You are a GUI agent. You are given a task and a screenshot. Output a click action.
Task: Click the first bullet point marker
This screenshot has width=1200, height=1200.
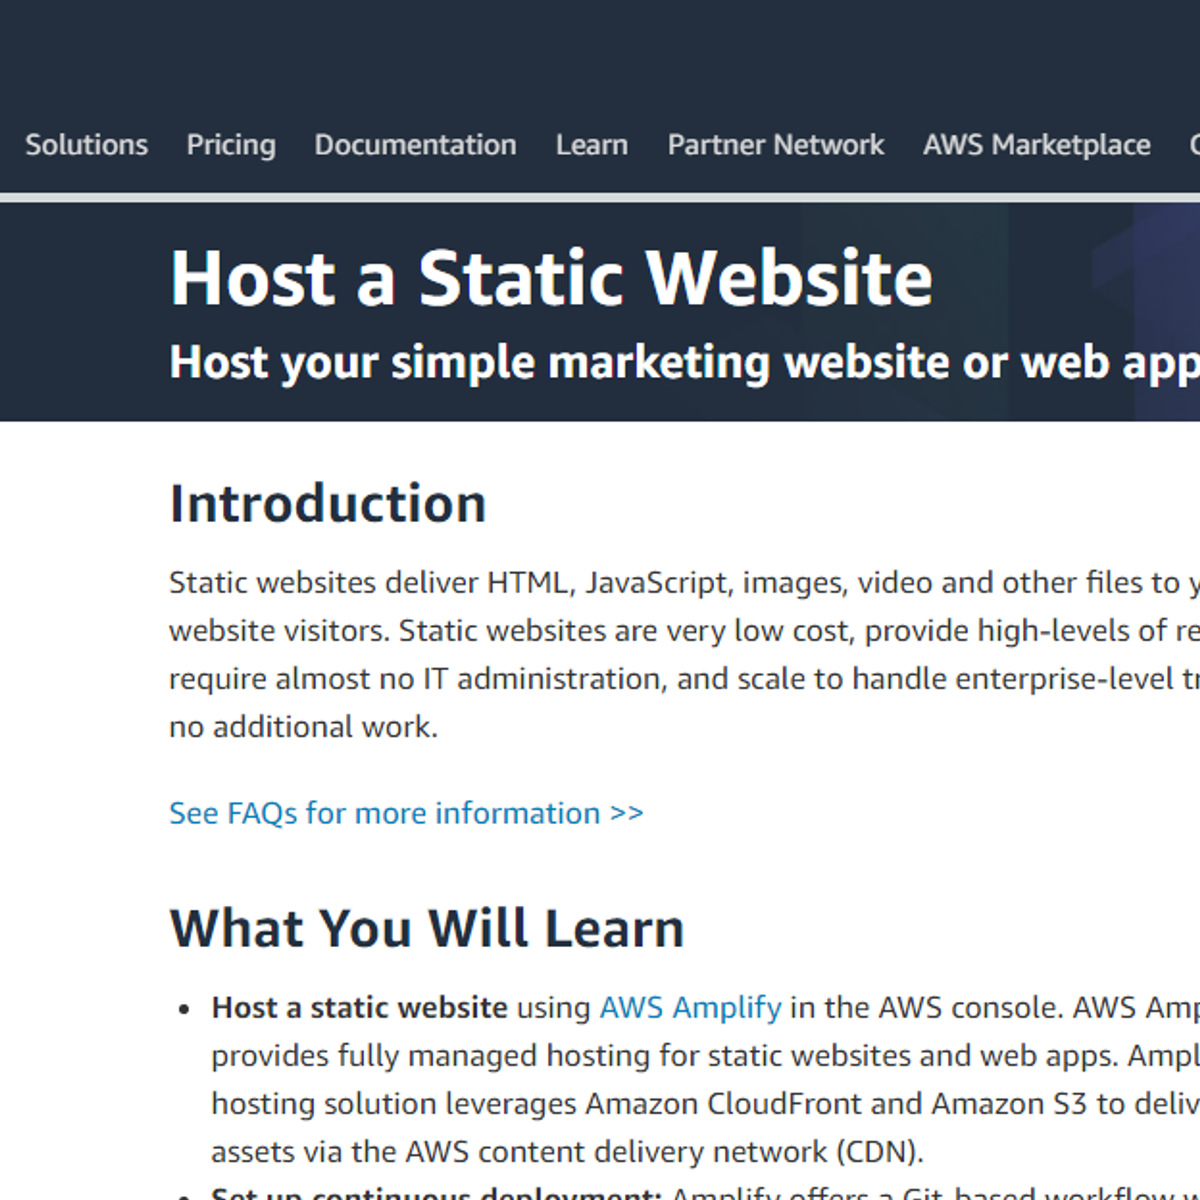pyautogui.click(x=184, y=1009)
